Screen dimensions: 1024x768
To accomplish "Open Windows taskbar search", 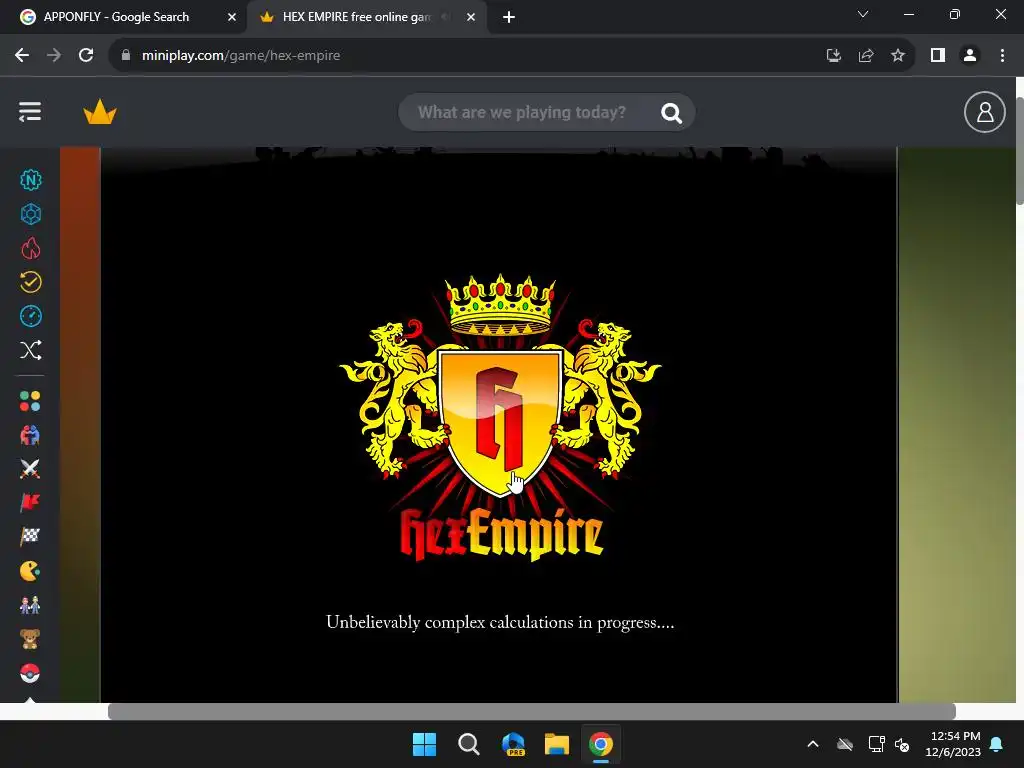I will click(x=468, y=744).
